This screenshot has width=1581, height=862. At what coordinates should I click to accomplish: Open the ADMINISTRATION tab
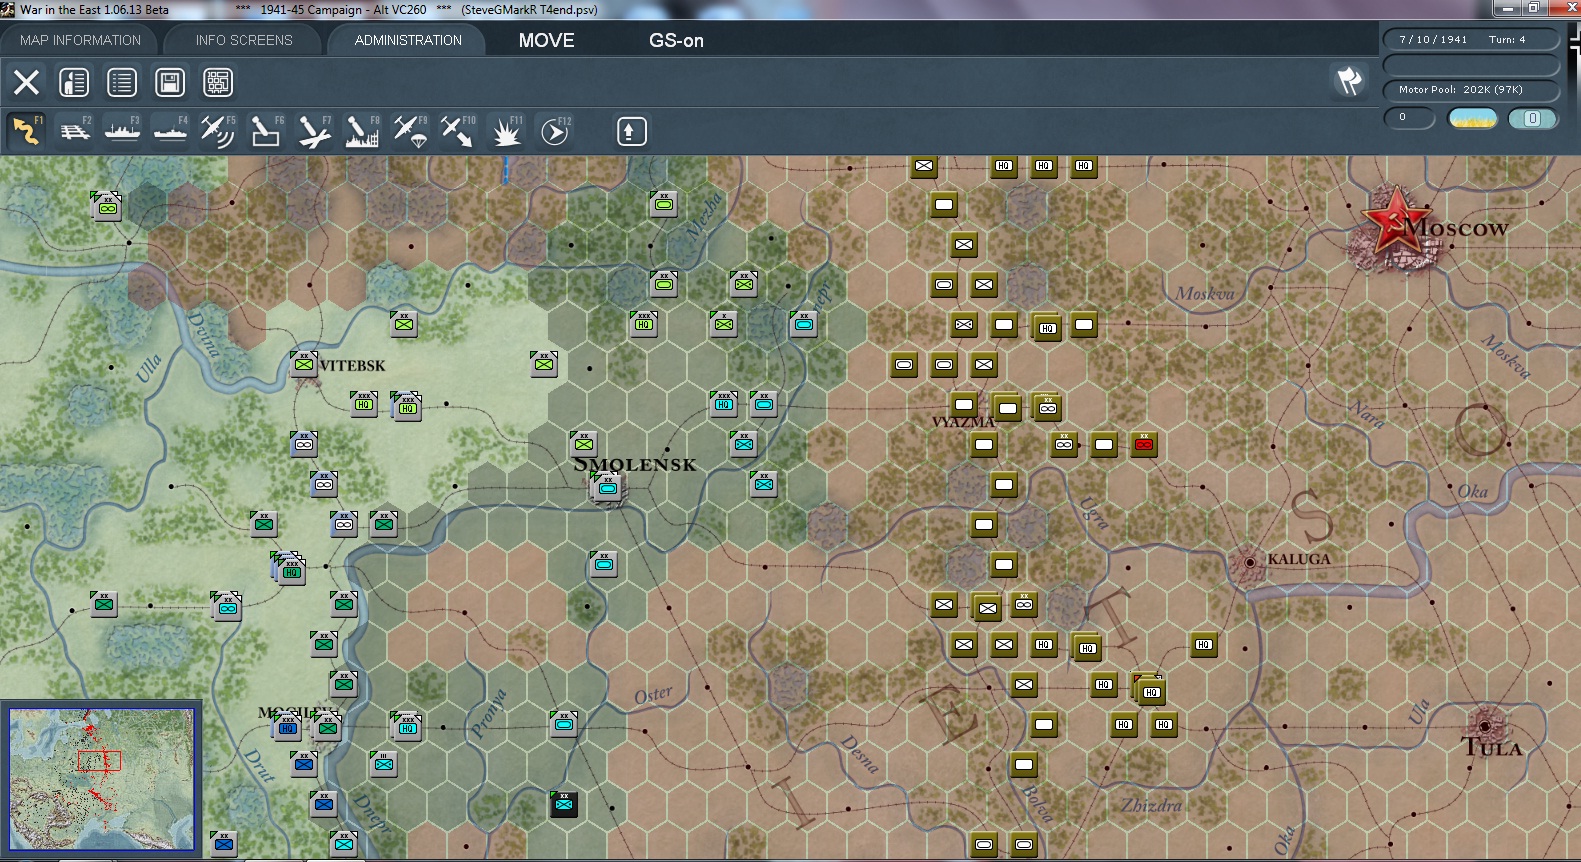(x=408, y=40)
